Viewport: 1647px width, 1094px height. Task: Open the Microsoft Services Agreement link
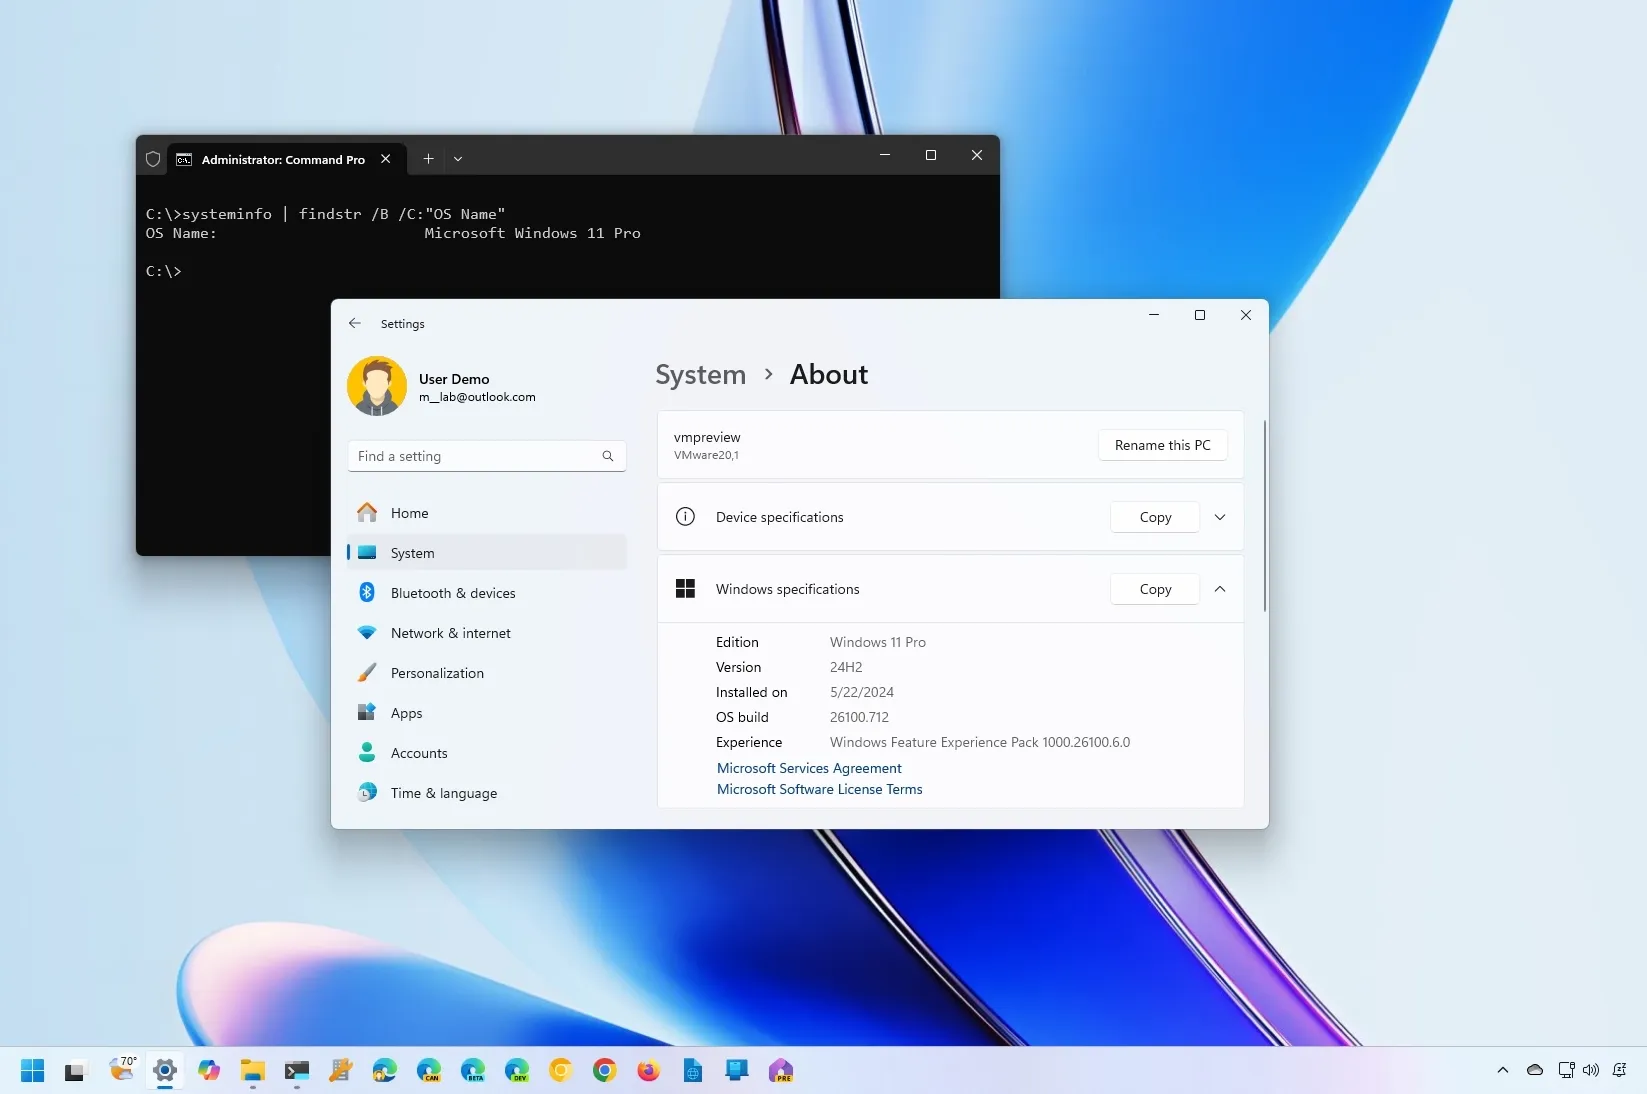click(x=808, y=768)
